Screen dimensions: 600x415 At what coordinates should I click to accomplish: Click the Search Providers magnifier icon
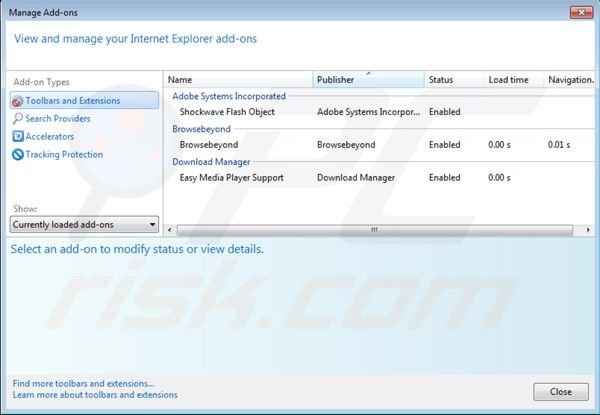18,119
